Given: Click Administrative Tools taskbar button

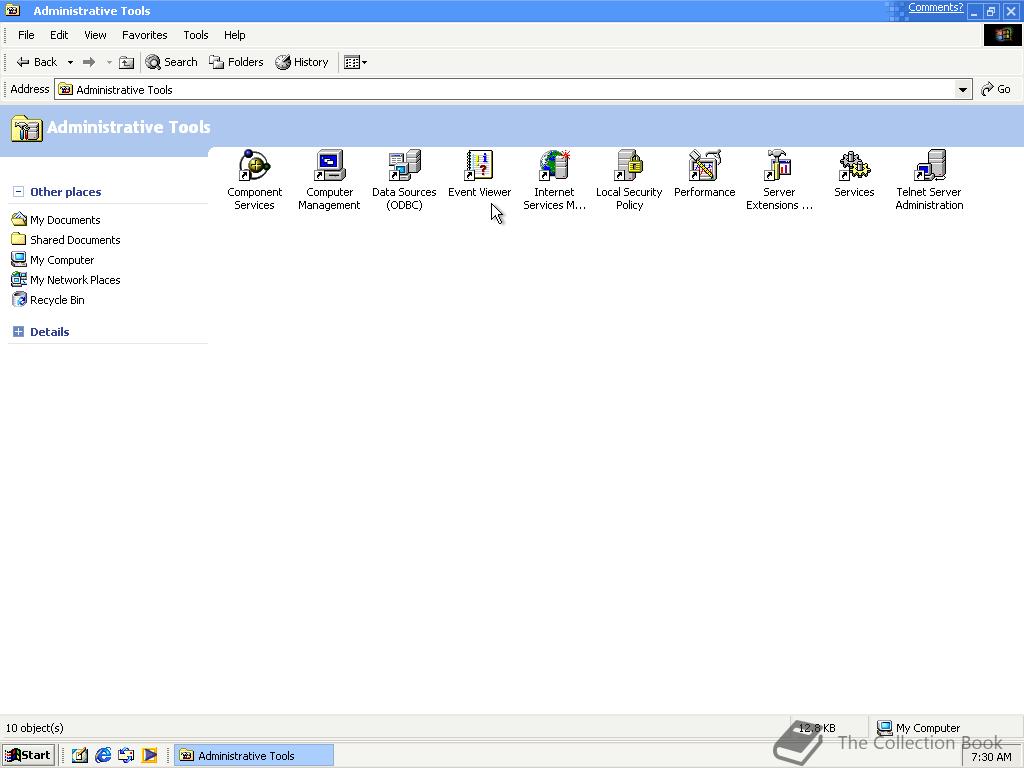Looking at the screenshot, I should tap(254, 756).
